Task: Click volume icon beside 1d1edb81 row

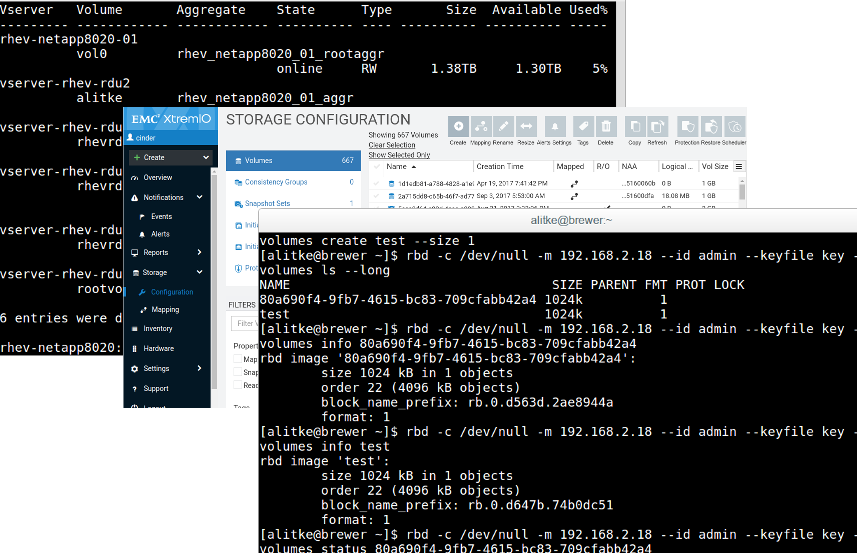Action: (391, 184)
